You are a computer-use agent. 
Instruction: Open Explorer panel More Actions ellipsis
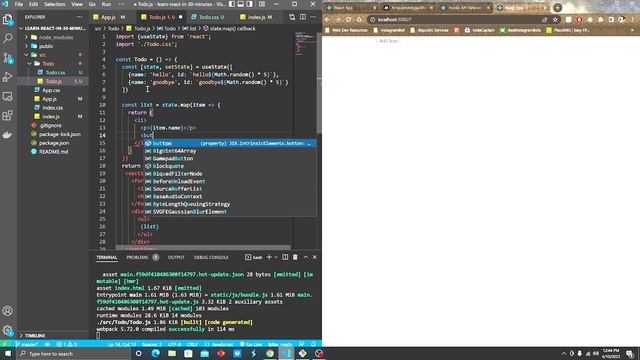79,17
